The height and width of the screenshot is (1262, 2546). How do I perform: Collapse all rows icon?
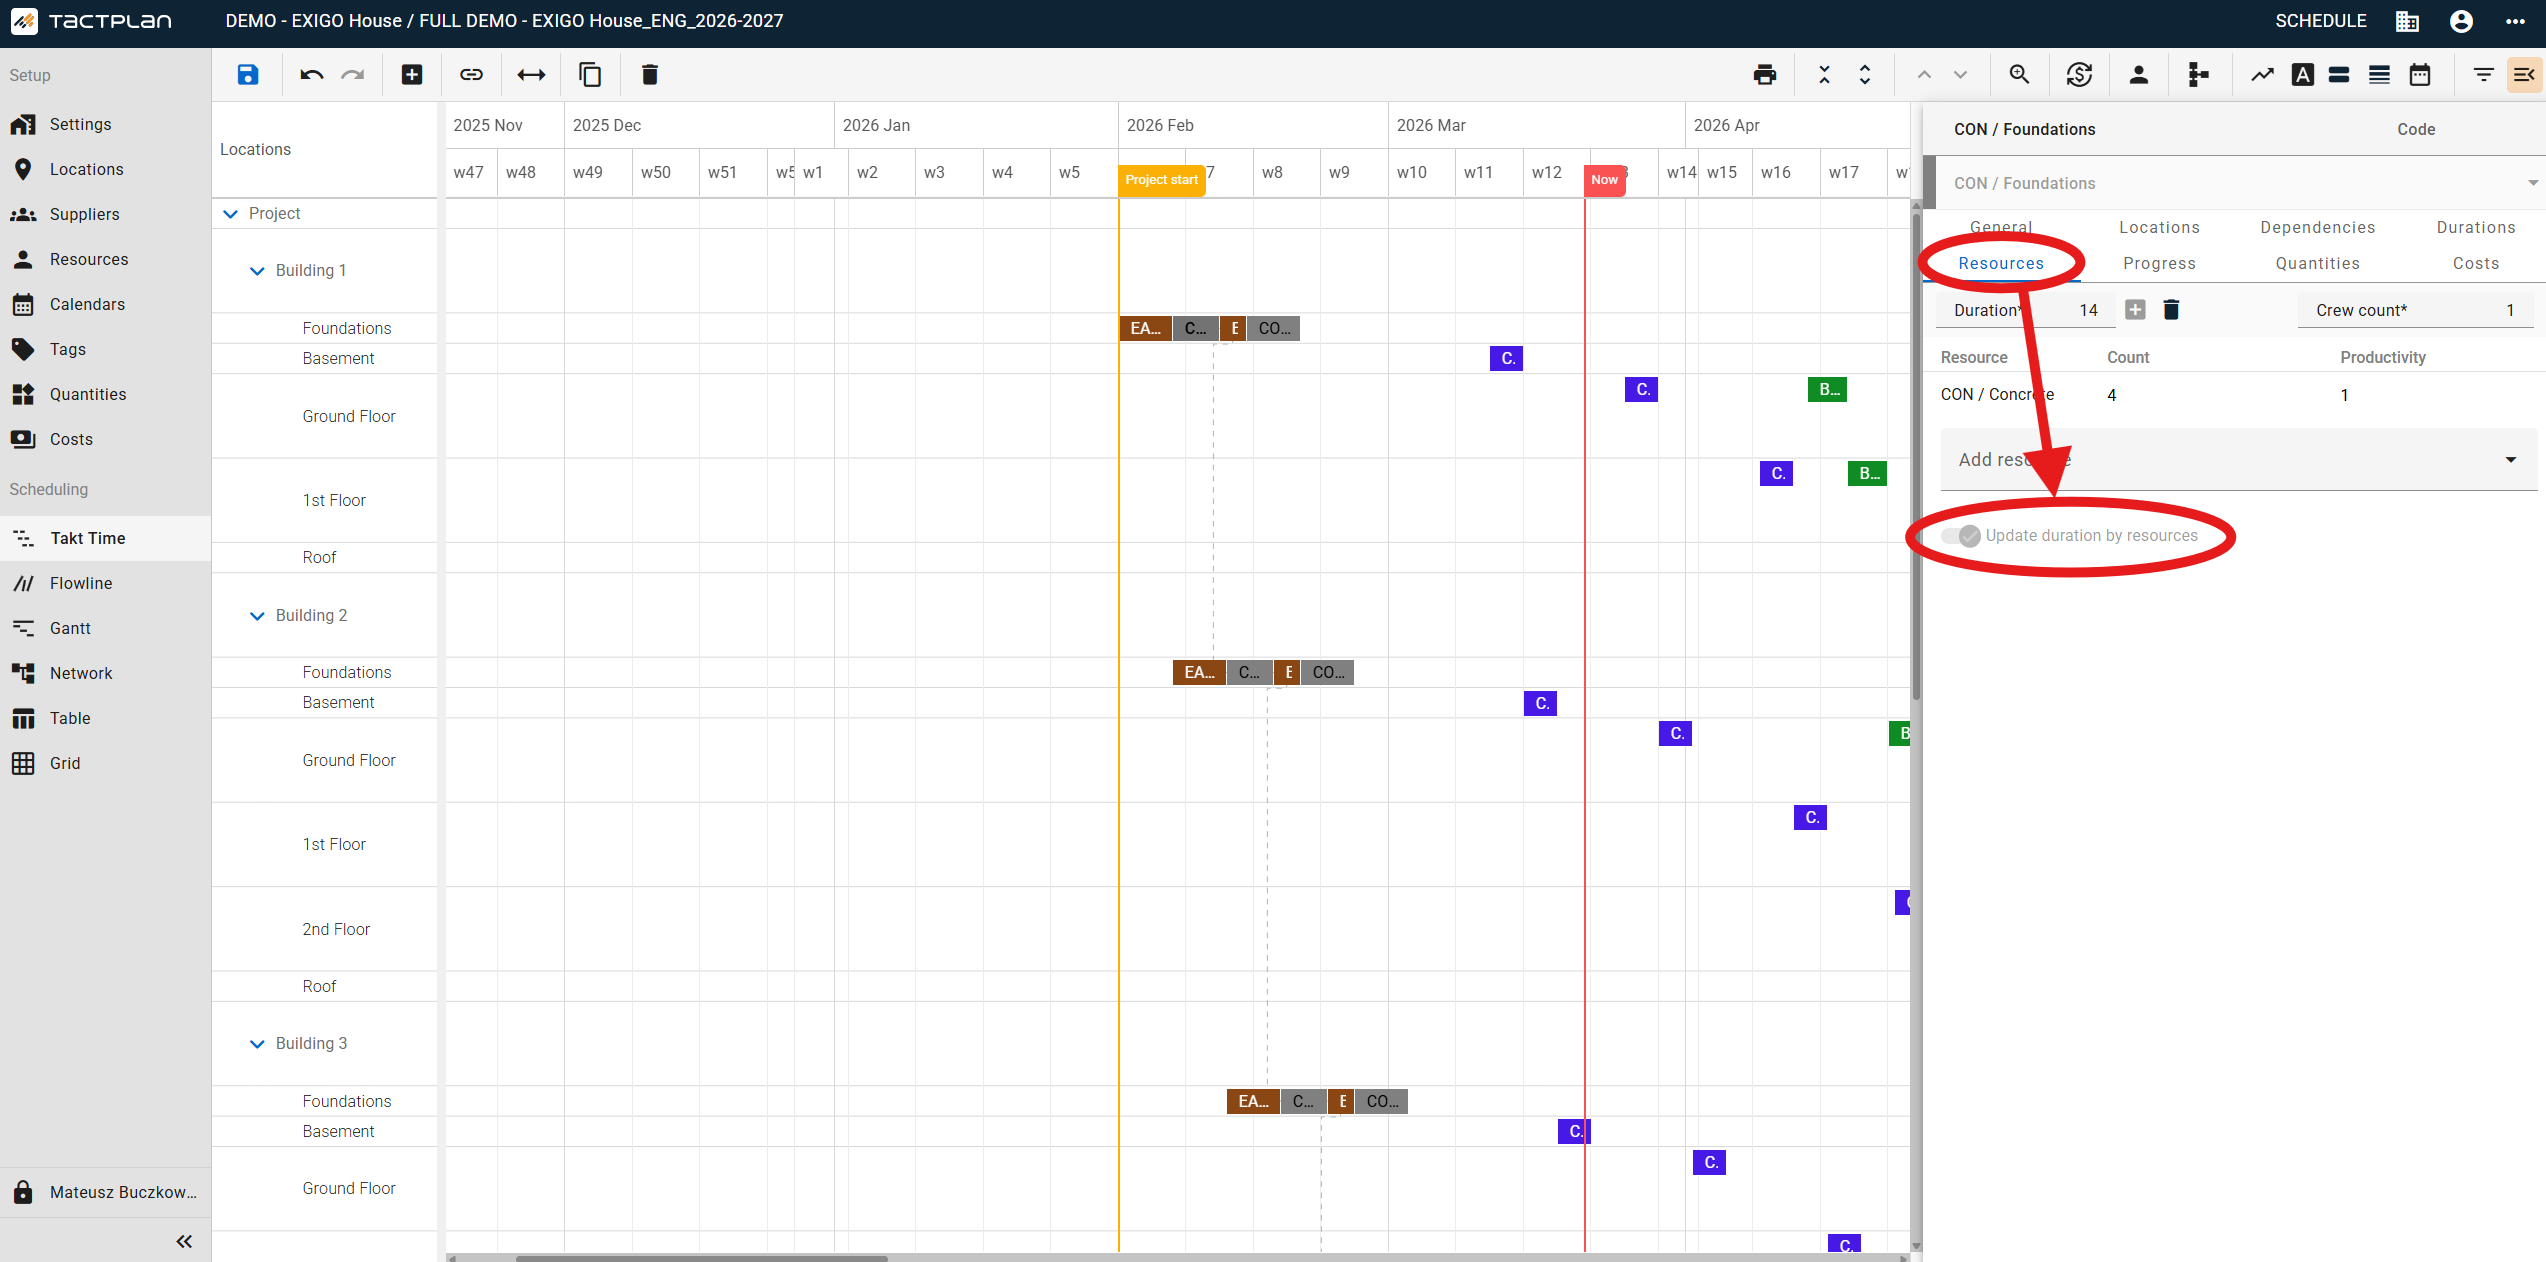[1824, 74]
